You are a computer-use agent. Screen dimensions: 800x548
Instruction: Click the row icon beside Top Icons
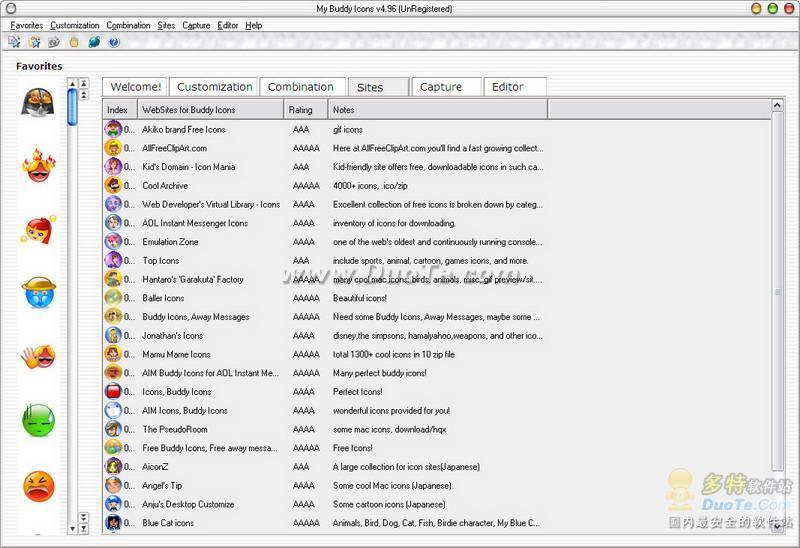click(113, 260)
